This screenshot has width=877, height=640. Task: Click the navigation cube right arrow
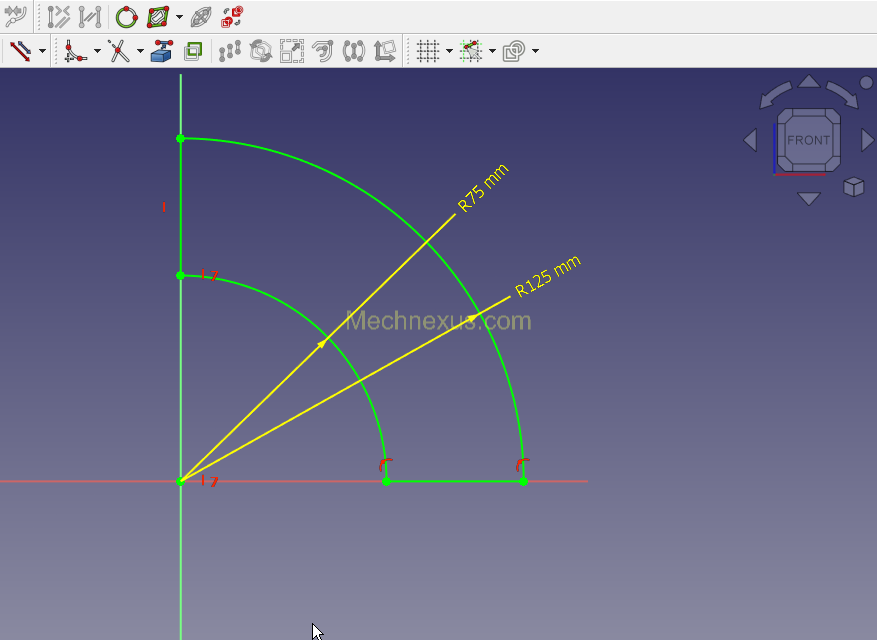coord(867,140)
